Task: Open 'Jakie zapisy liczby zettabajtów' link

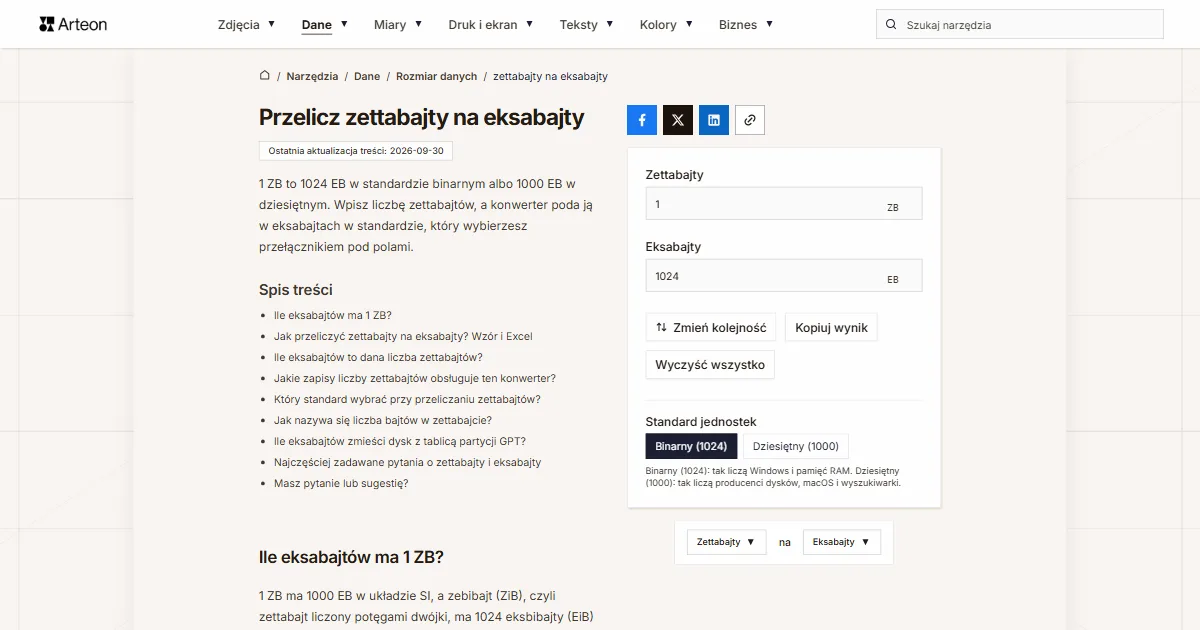Action: click(415, 378)
